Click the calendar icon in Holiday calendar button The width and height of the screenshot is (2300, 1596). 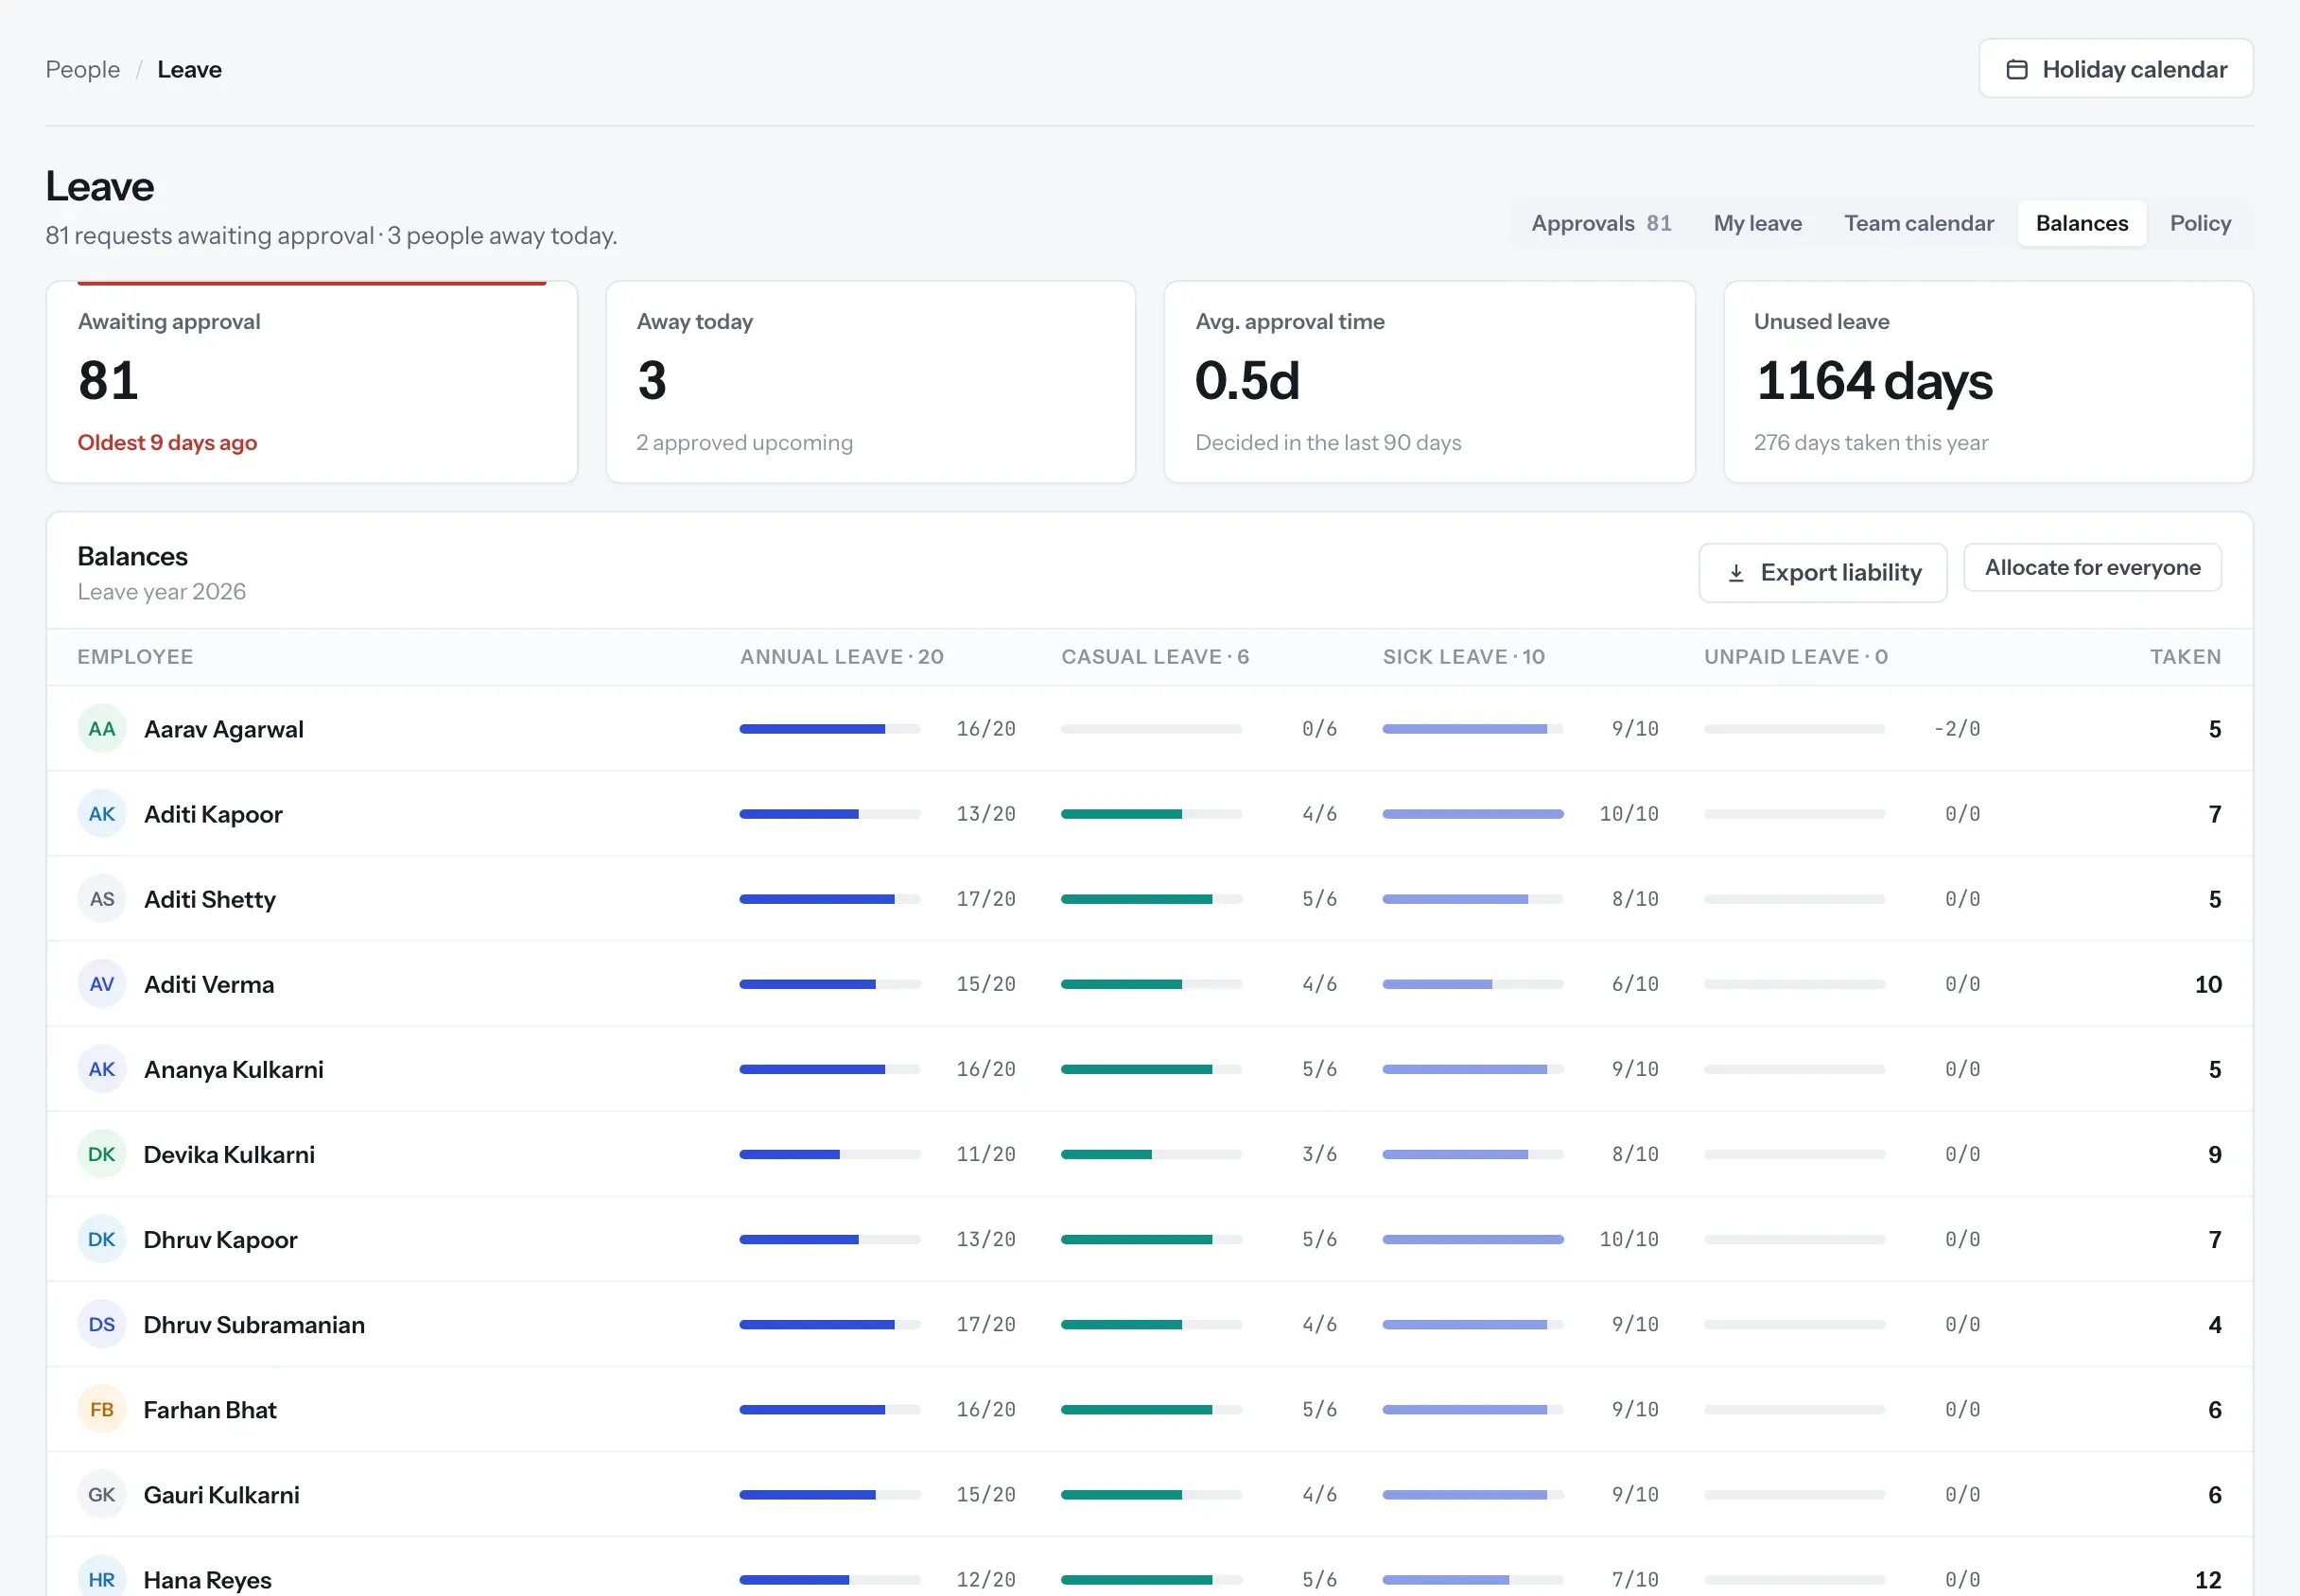click(x=2017, y=69)
